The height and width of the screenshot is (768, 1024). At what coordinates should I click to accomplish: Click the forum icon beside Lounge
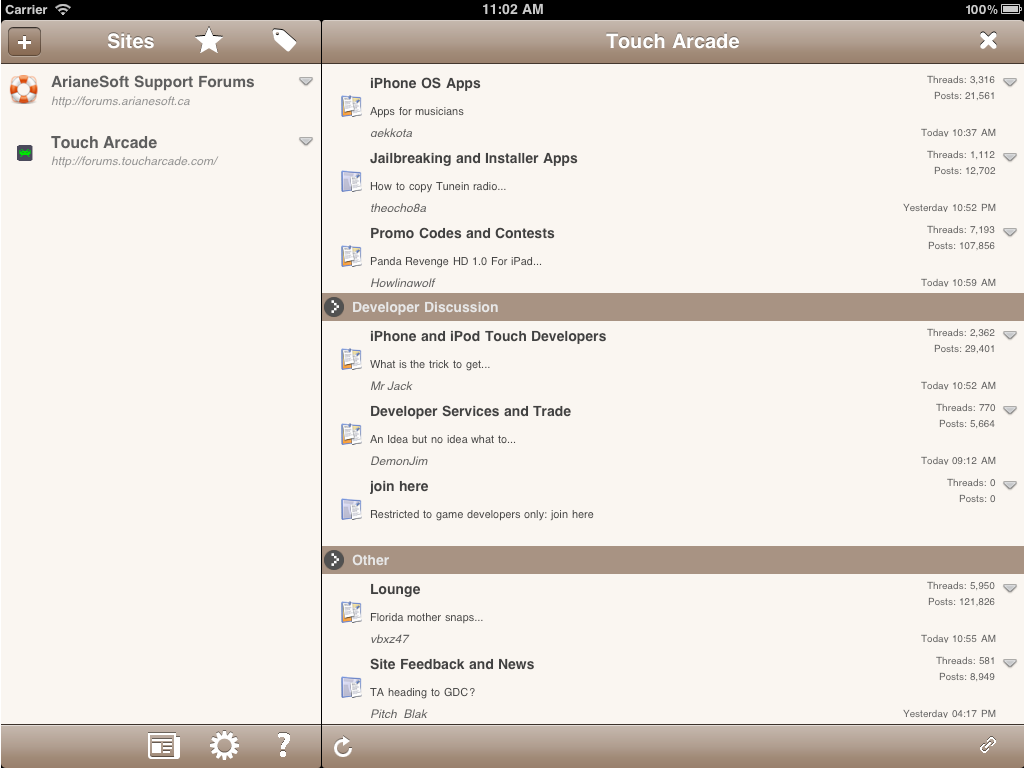(351, 612)
